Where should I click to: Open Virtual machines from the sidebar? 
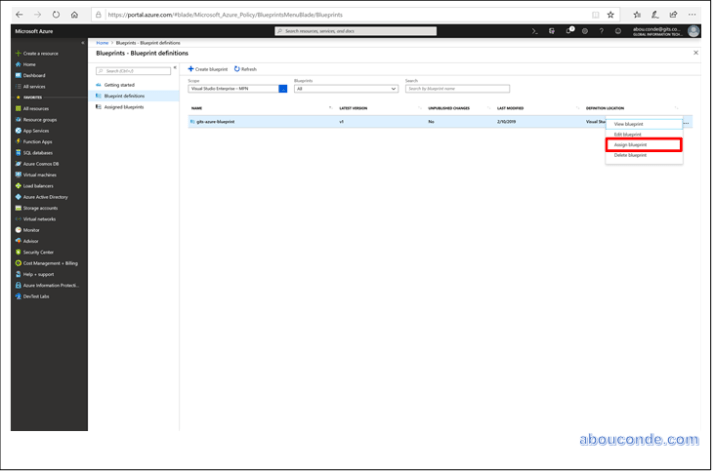pos(42,174)
